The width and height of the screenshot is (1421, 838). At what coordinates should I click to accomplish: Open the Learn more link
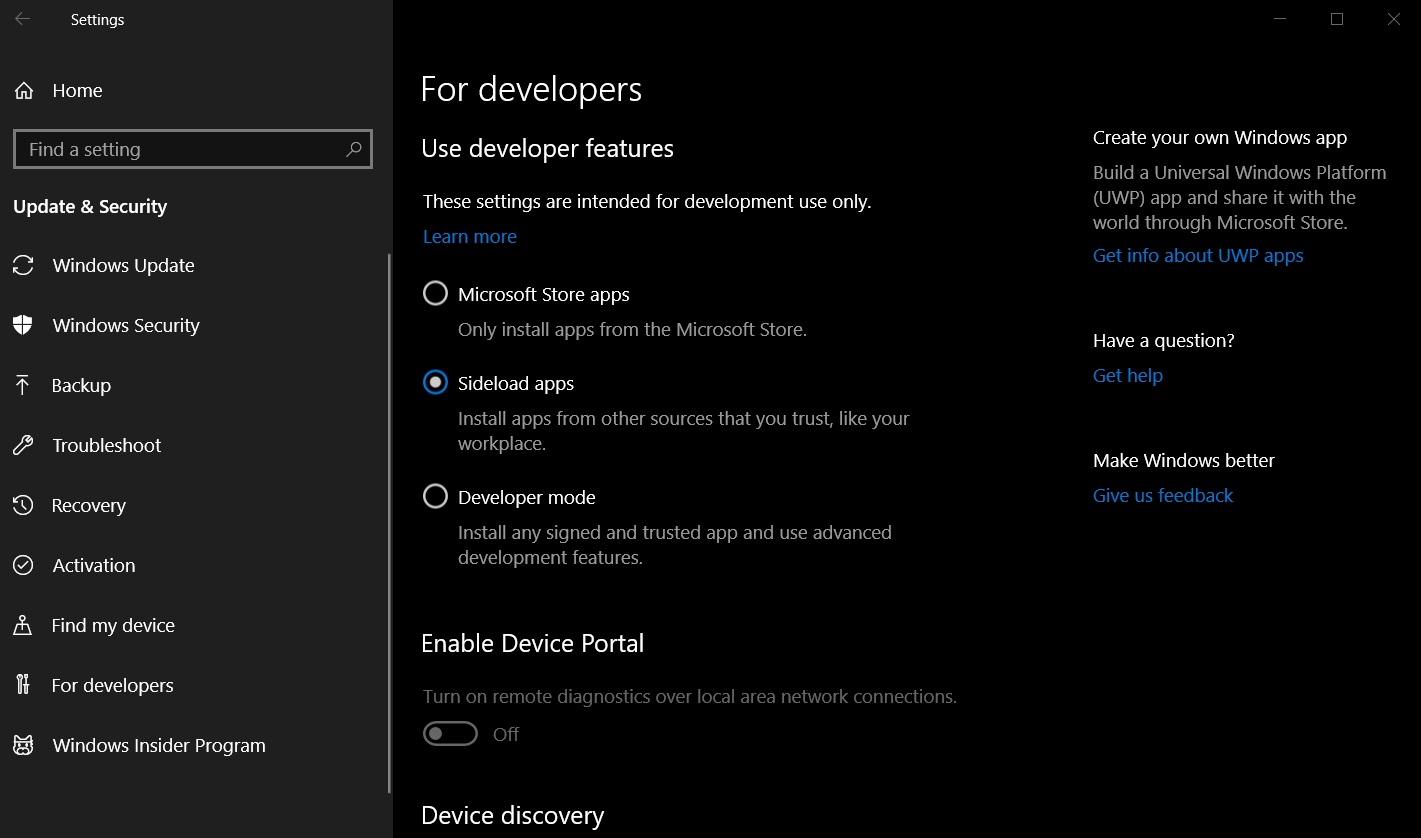(x=469, y=237)
